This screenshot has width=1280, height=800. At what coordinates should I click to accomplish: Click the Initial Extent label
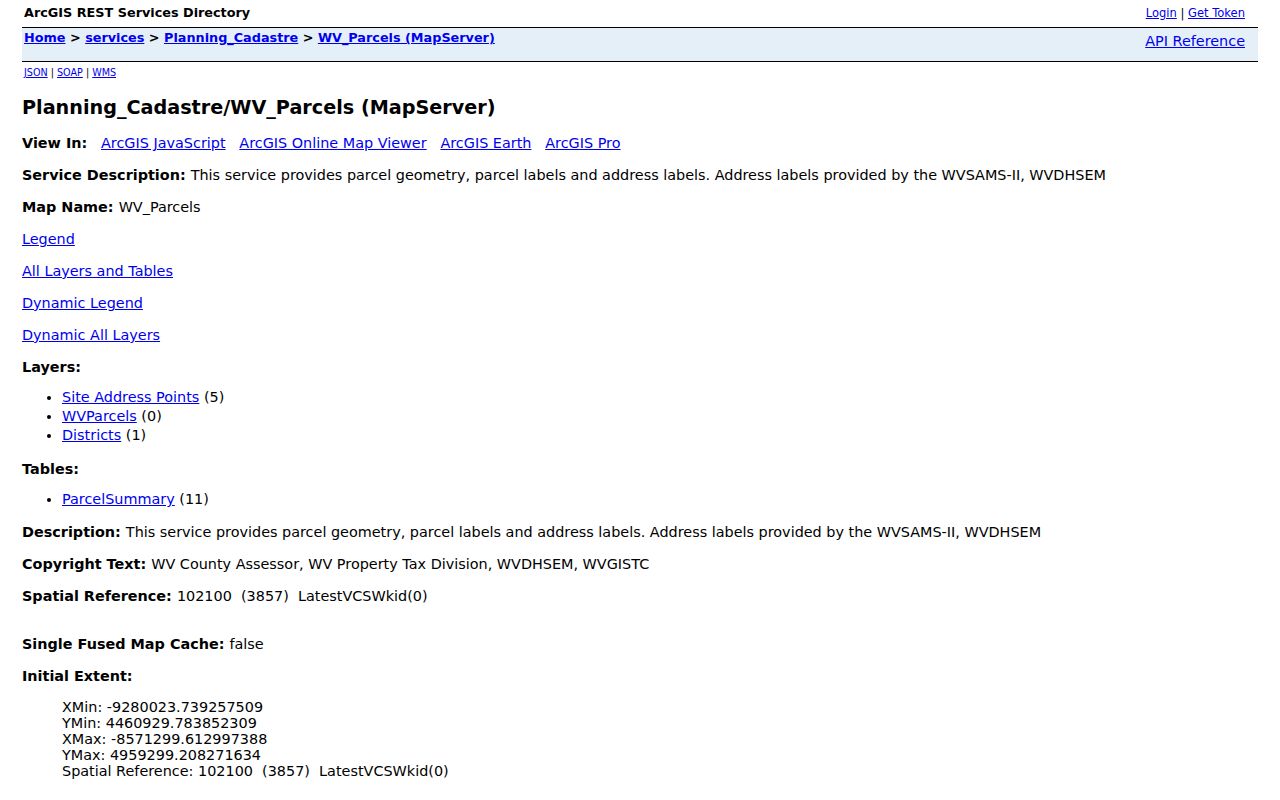pyautogui.click(x=77, y=676)
